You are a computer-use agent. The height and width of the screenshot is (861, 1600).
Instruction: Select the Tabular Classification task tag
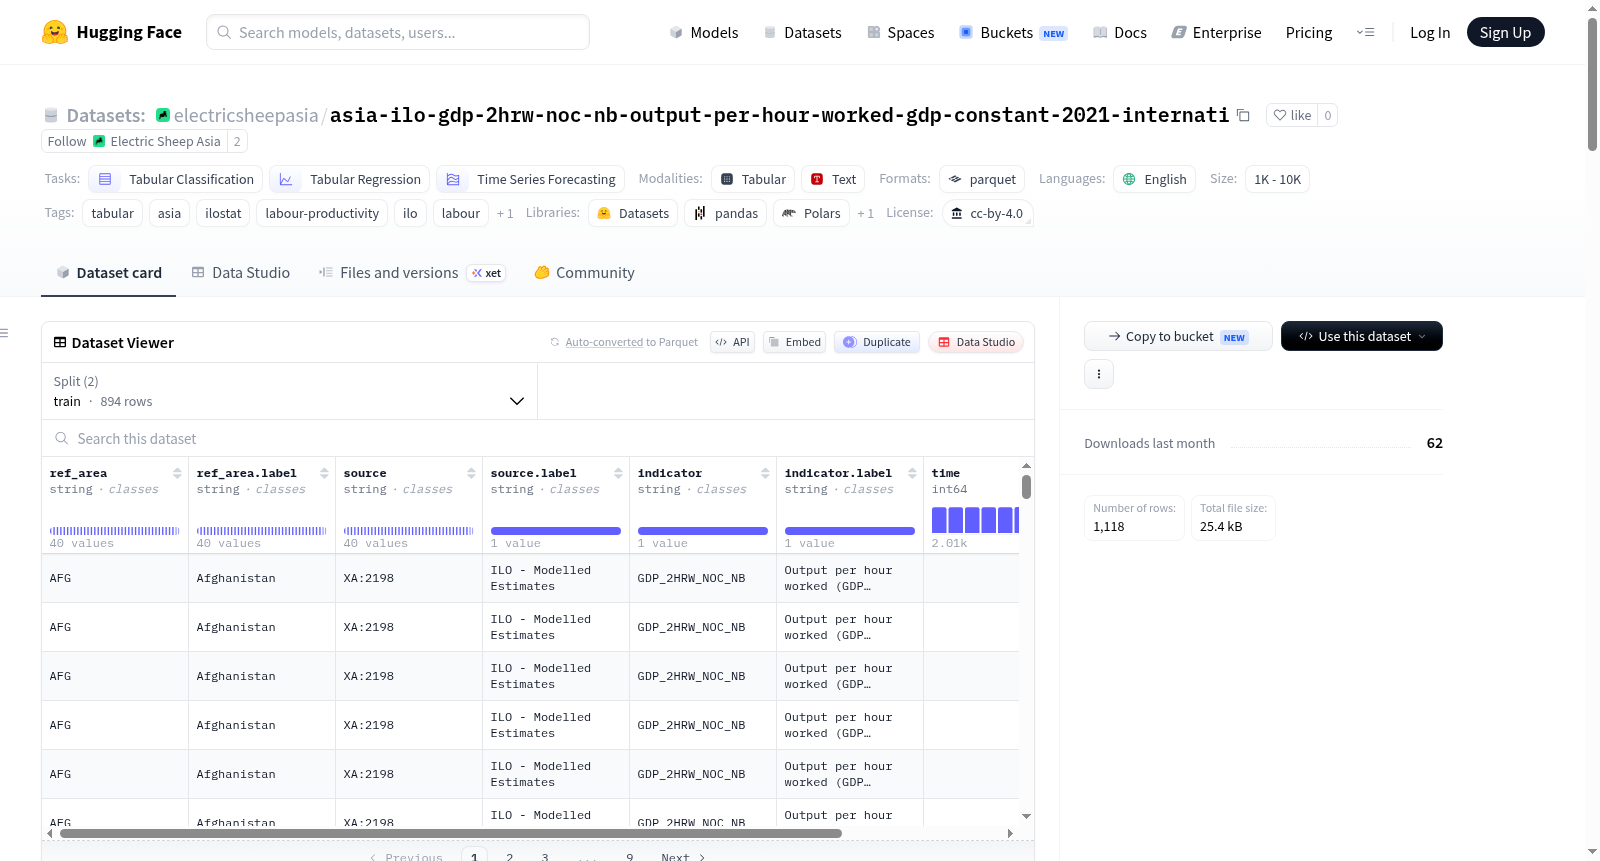[176, 179]
